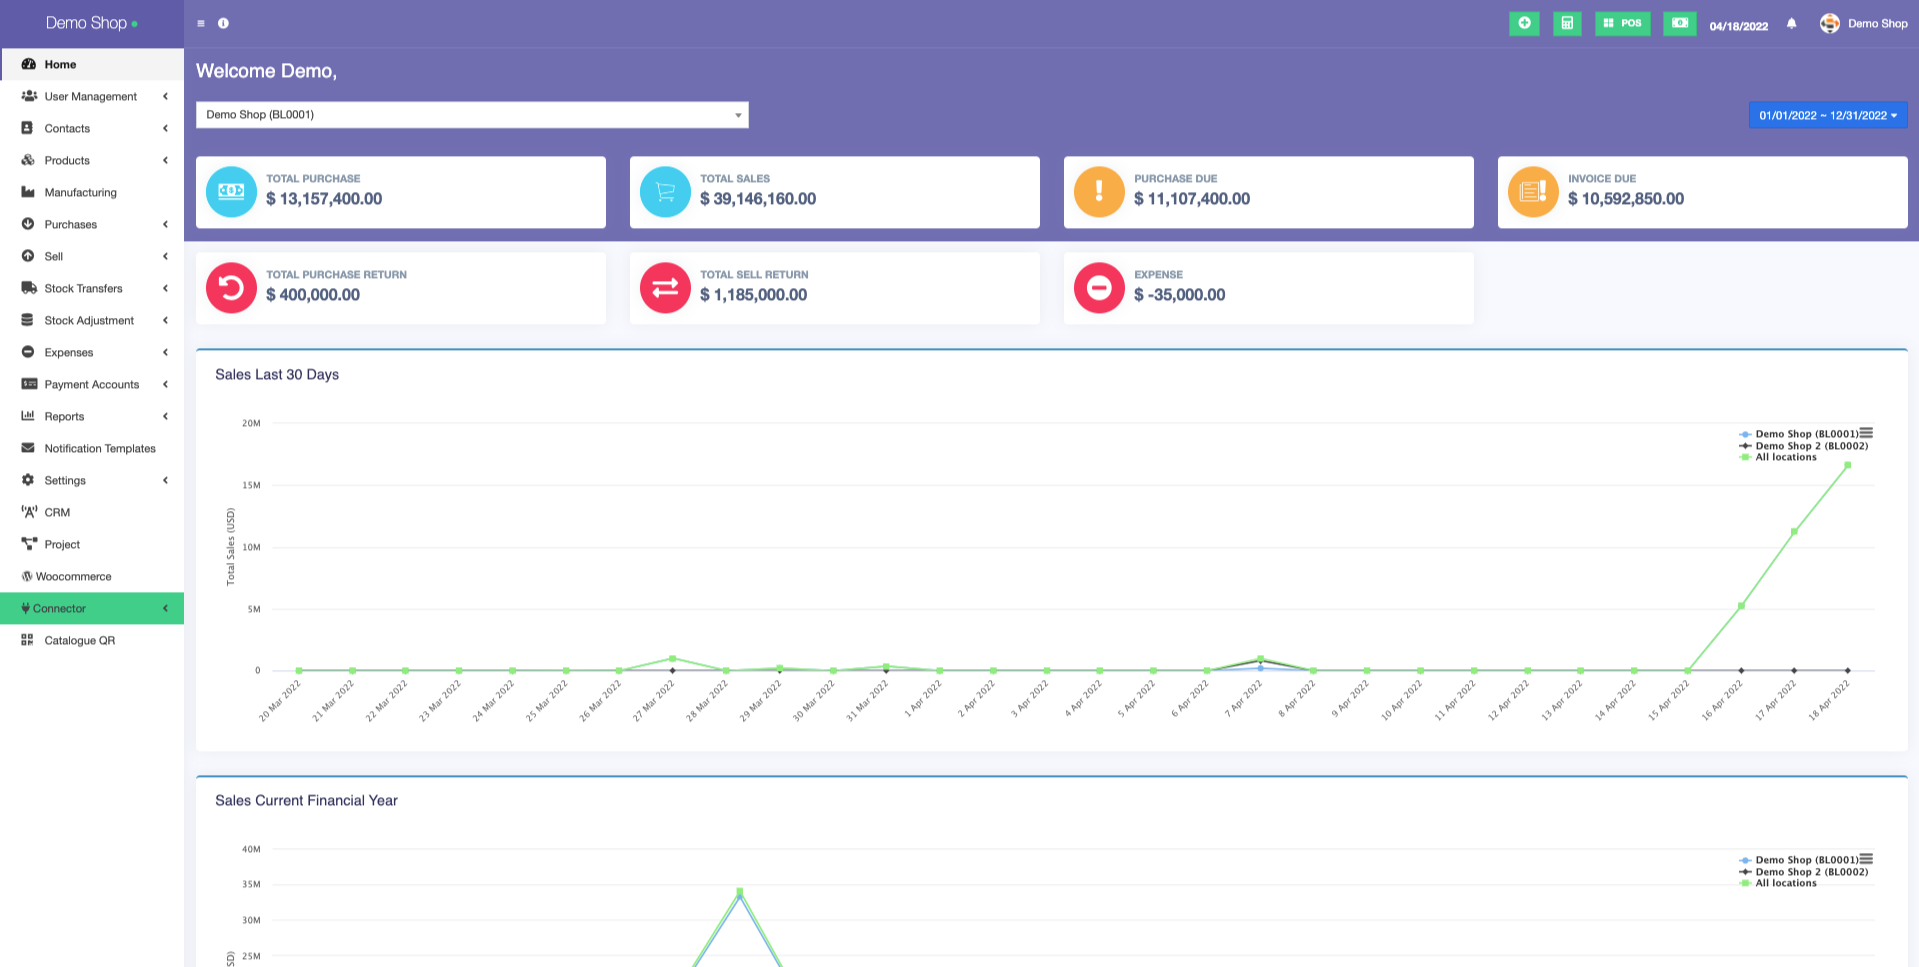Click the User Management users icon

29,96
